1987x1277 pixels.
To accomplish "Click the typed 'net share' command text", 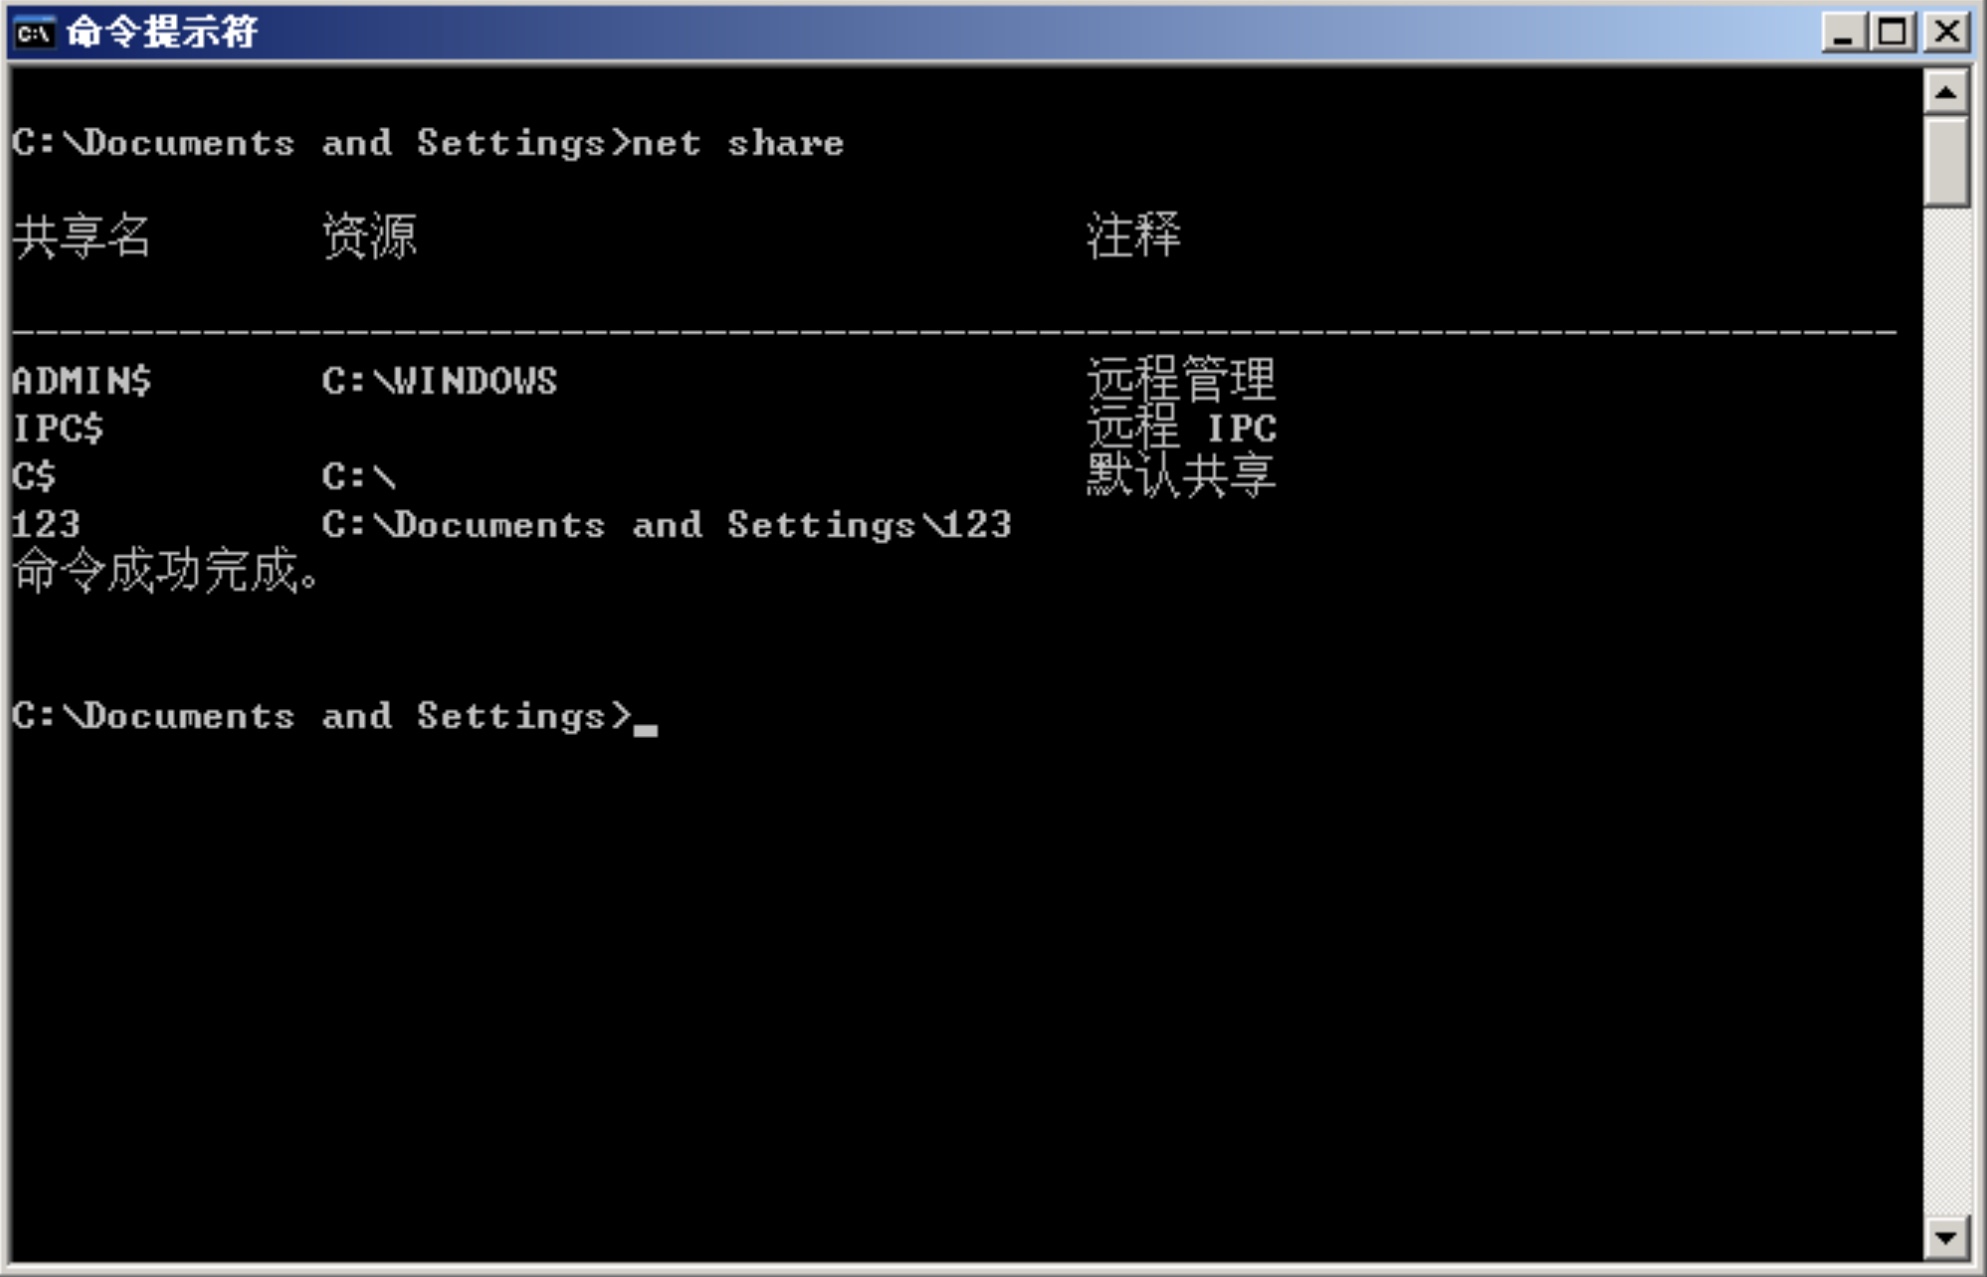I will (x=738, y=143).
